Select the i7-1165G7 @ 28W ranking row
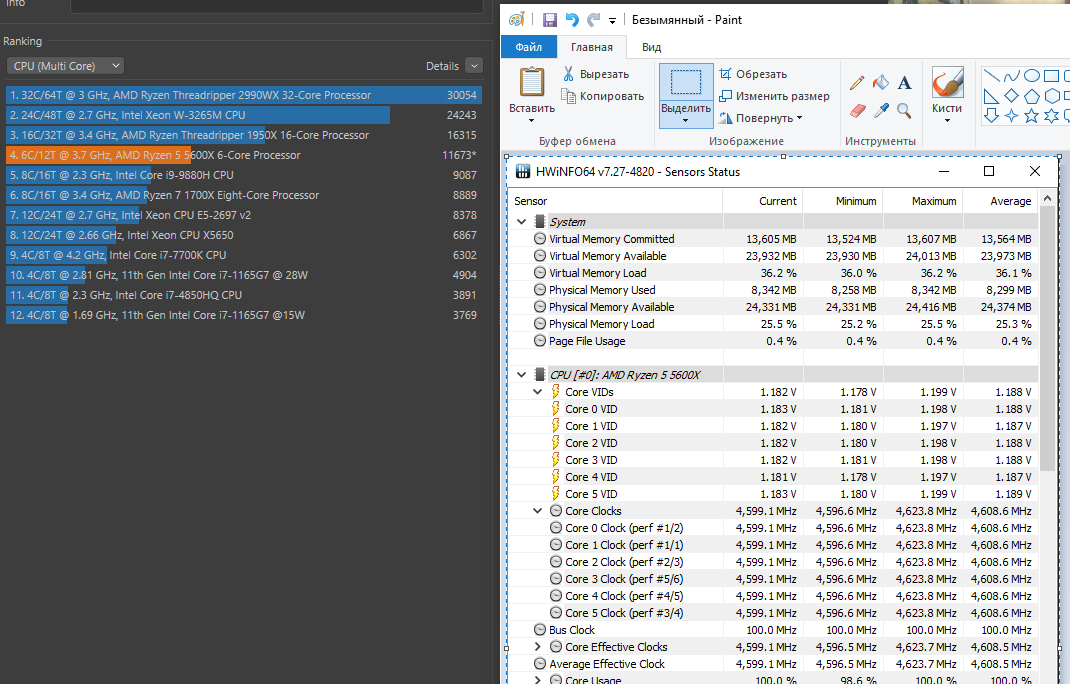Screen dimensions: 1070x684 click(x=244, y=274)
